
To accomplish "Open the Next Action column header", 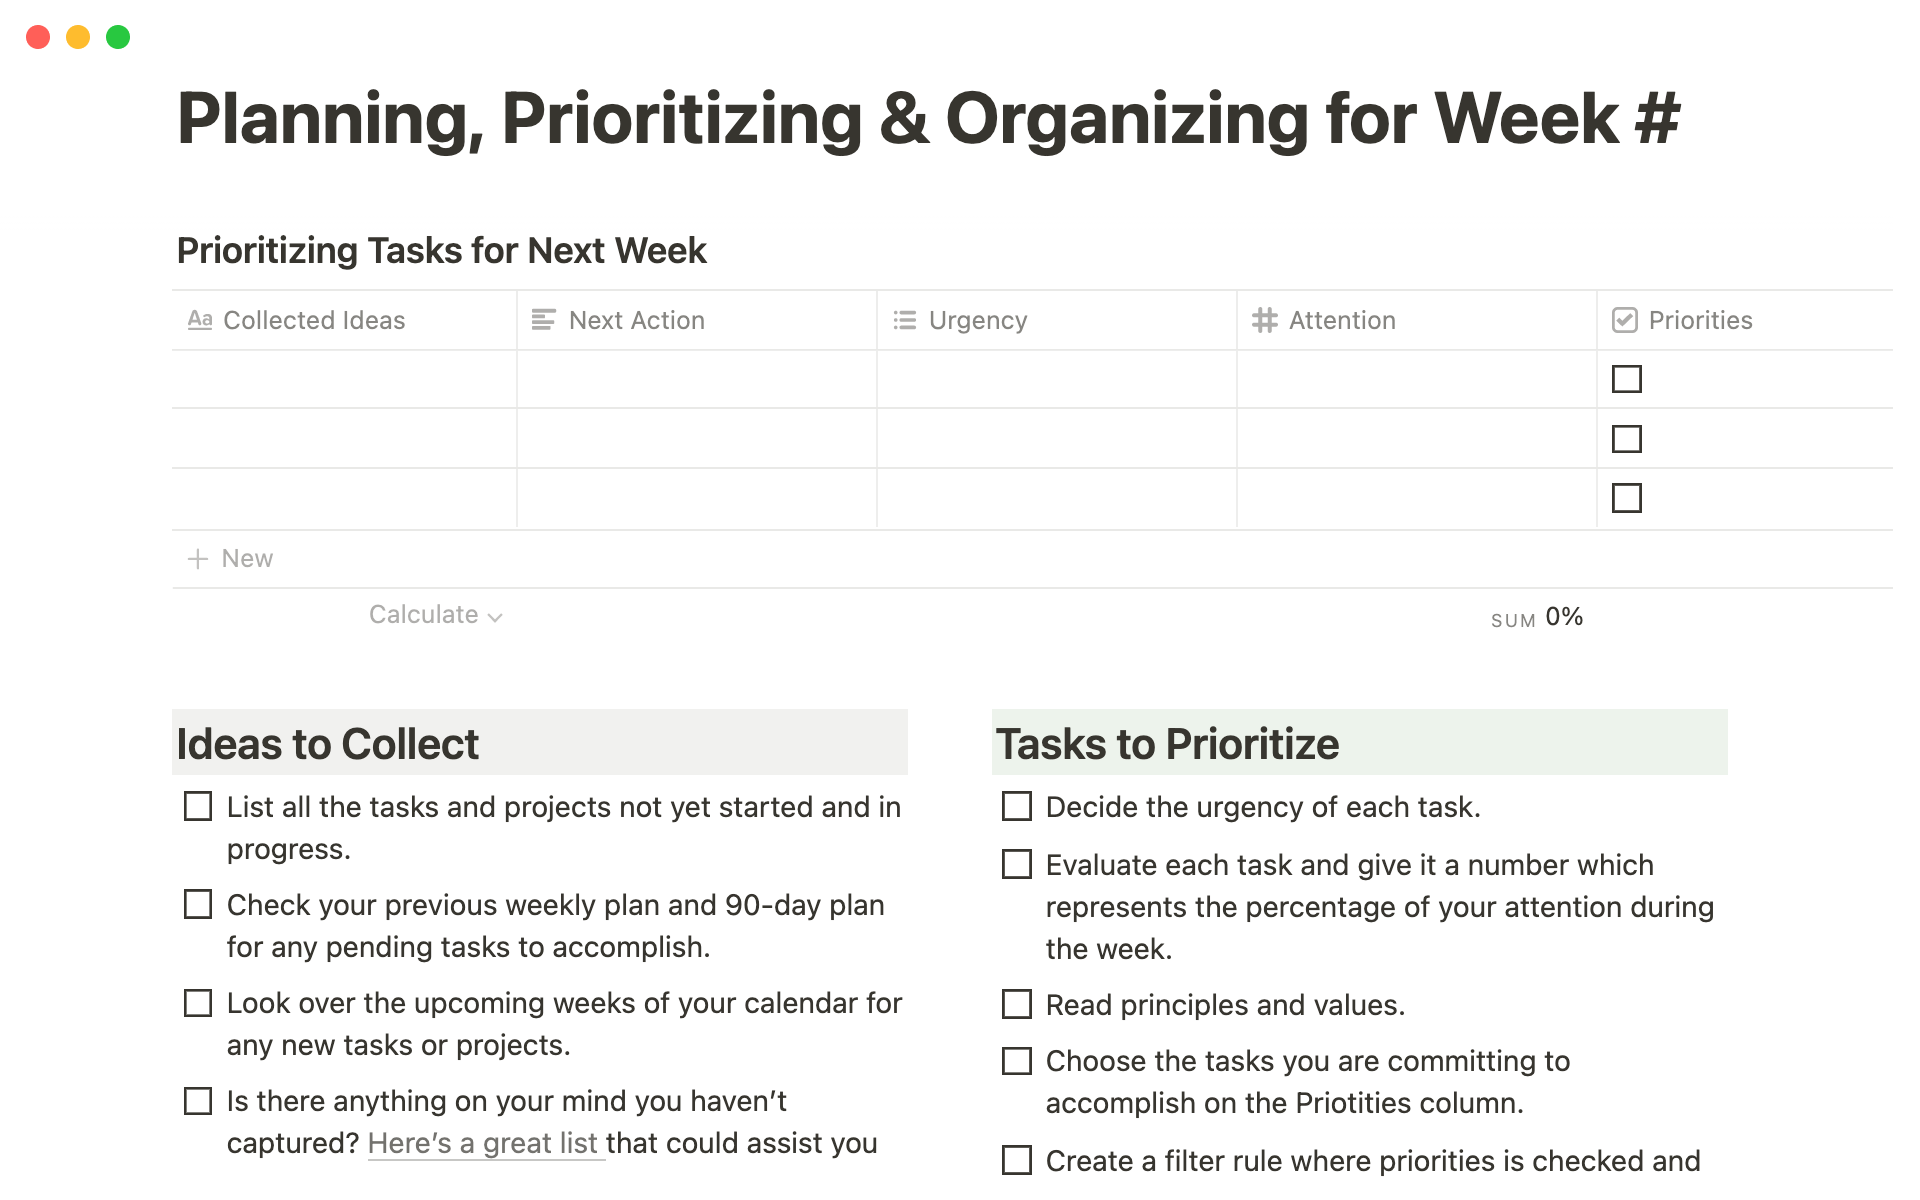I will pos(637,320).
